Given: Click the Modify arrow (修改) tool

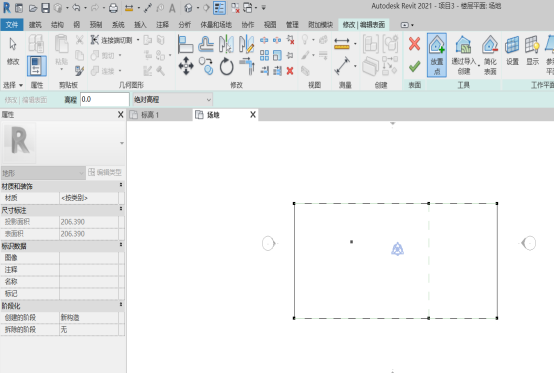Looking at the screenshot, I should pyautogui.click(x=13, y=51).
